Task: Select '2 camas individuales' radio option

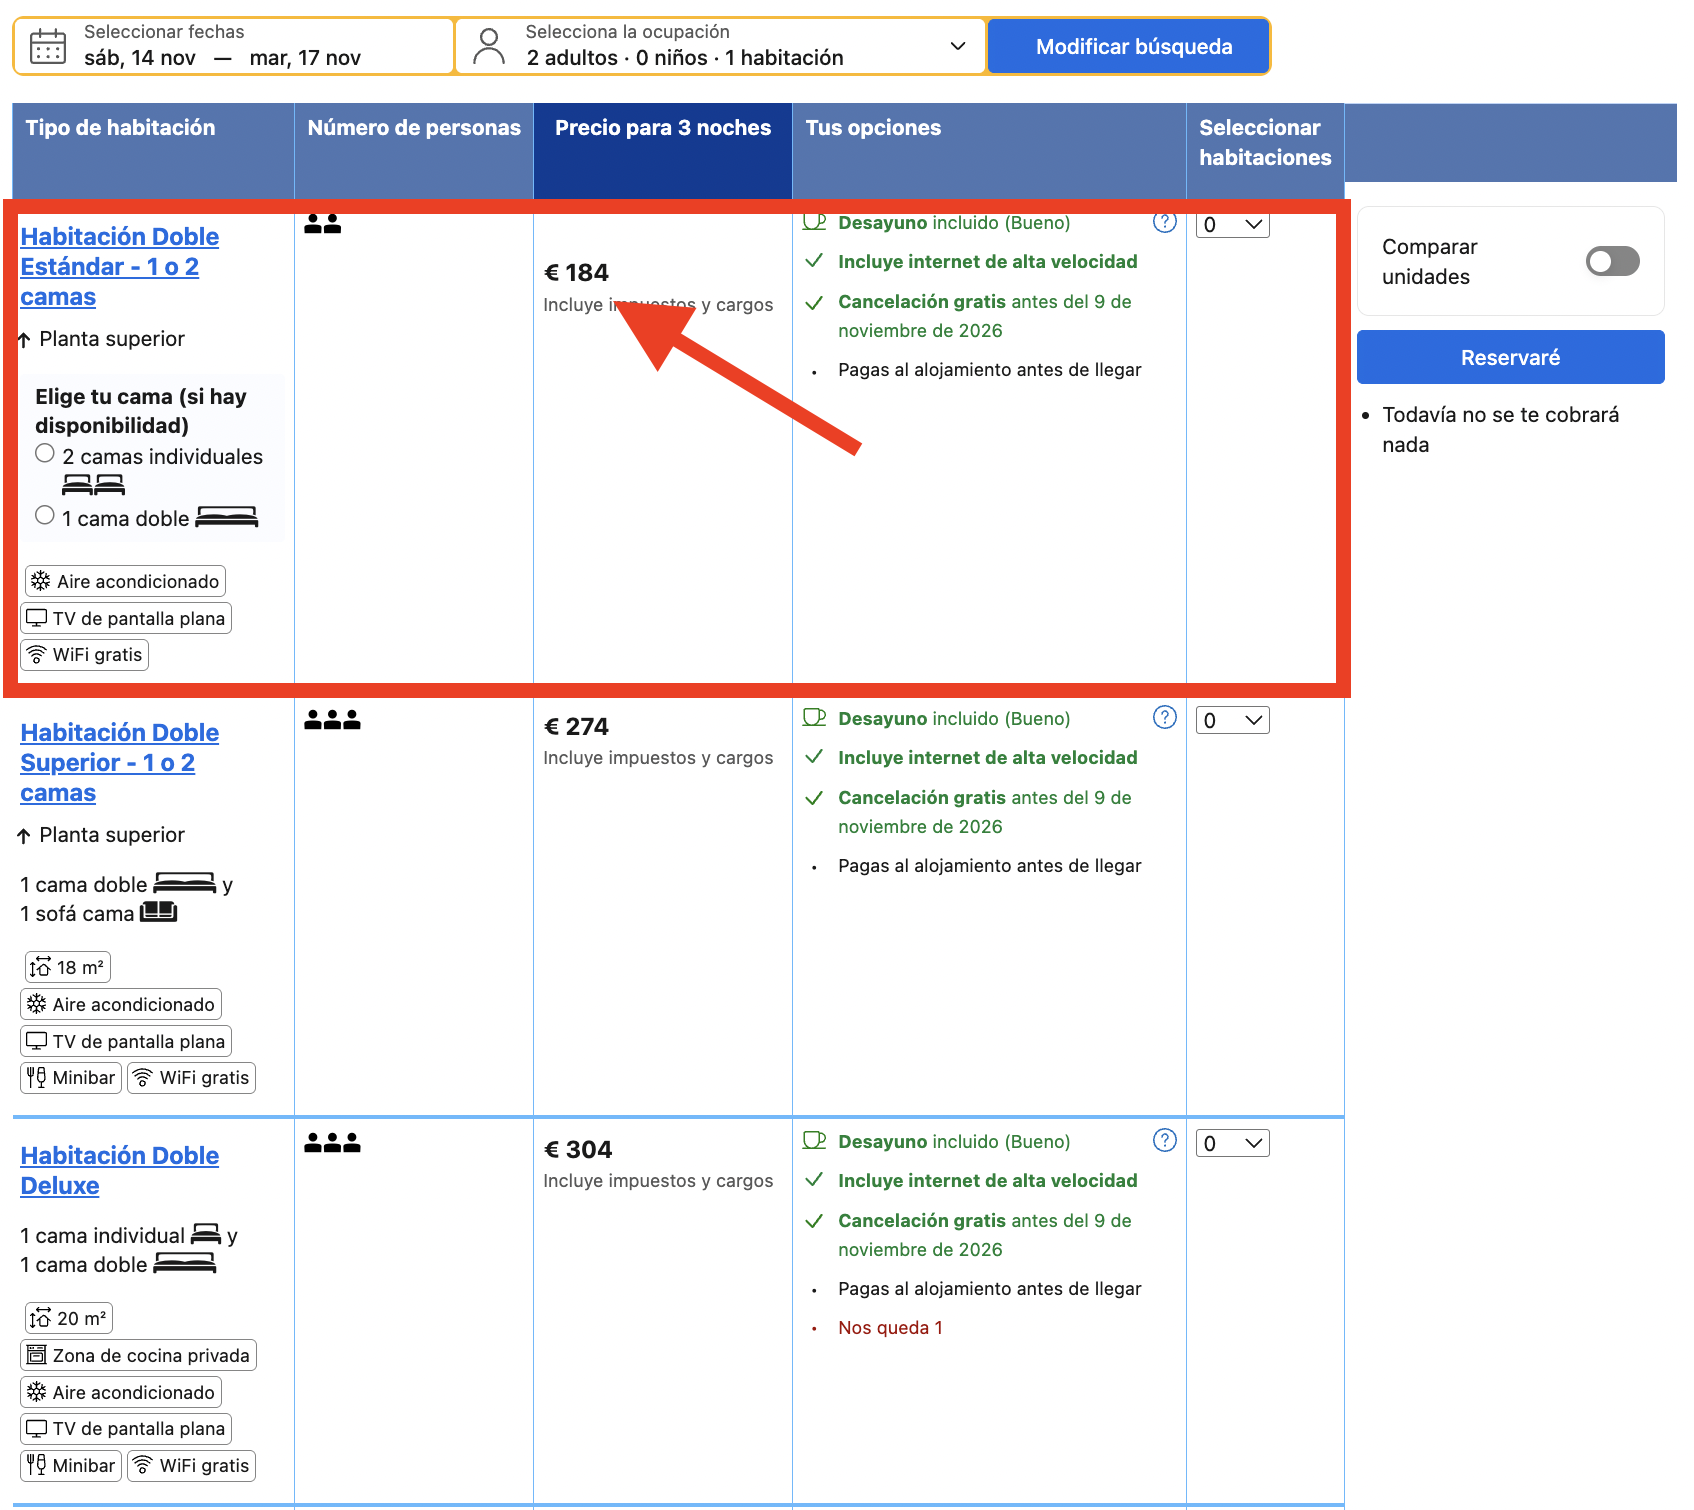Action: click(45, 453)
